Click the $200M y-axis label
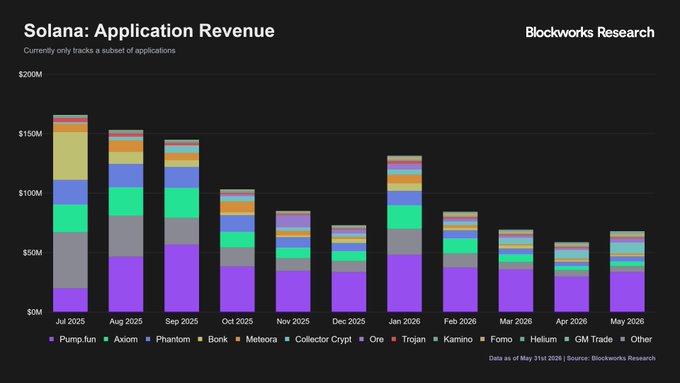Screen dimensions: 680x383 (30, 75)
